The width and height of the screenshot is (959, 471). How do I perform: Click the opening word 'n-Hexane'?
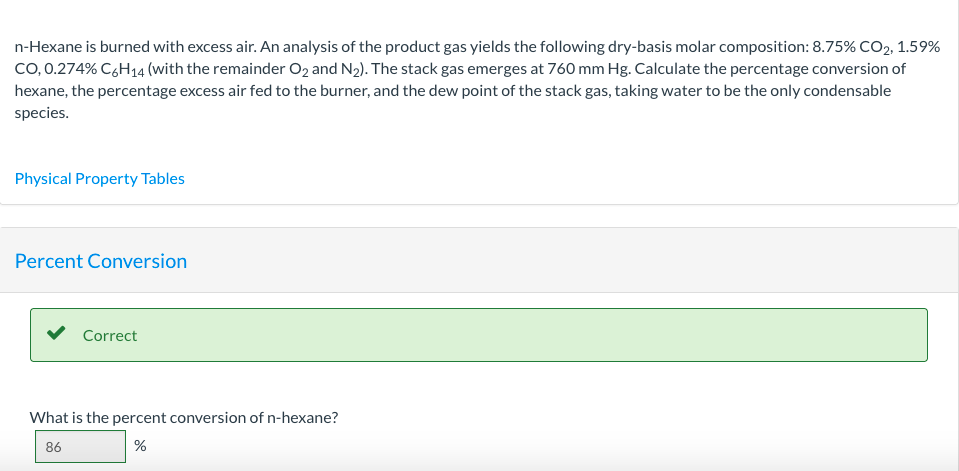[x=46, y=47]
